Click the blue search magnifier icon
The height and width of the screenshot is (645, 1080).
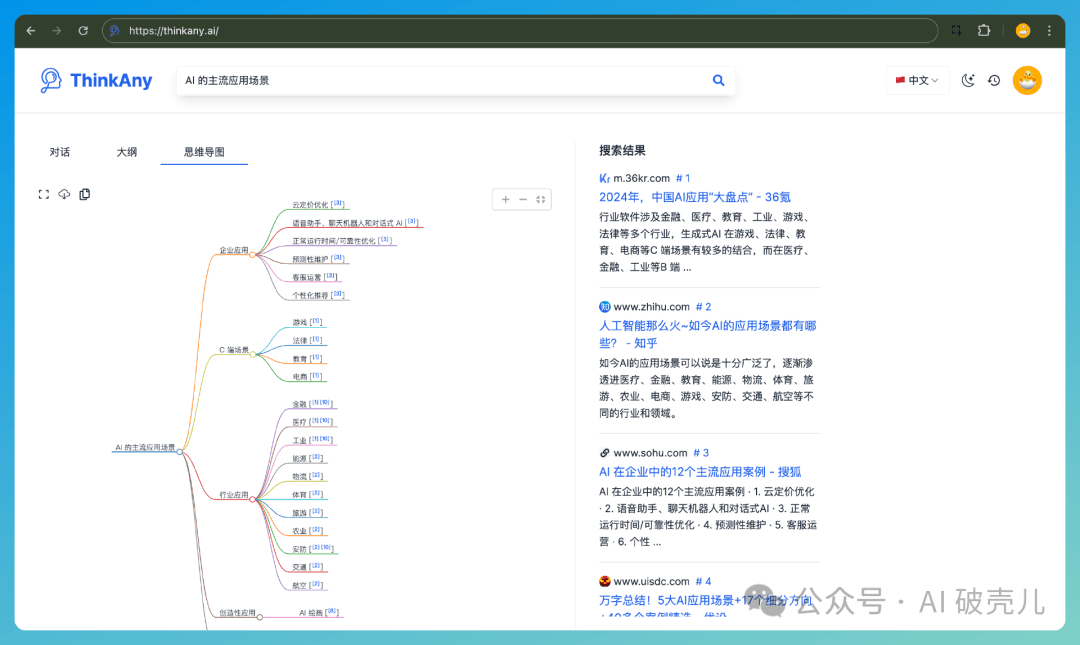tap(718, 81)
